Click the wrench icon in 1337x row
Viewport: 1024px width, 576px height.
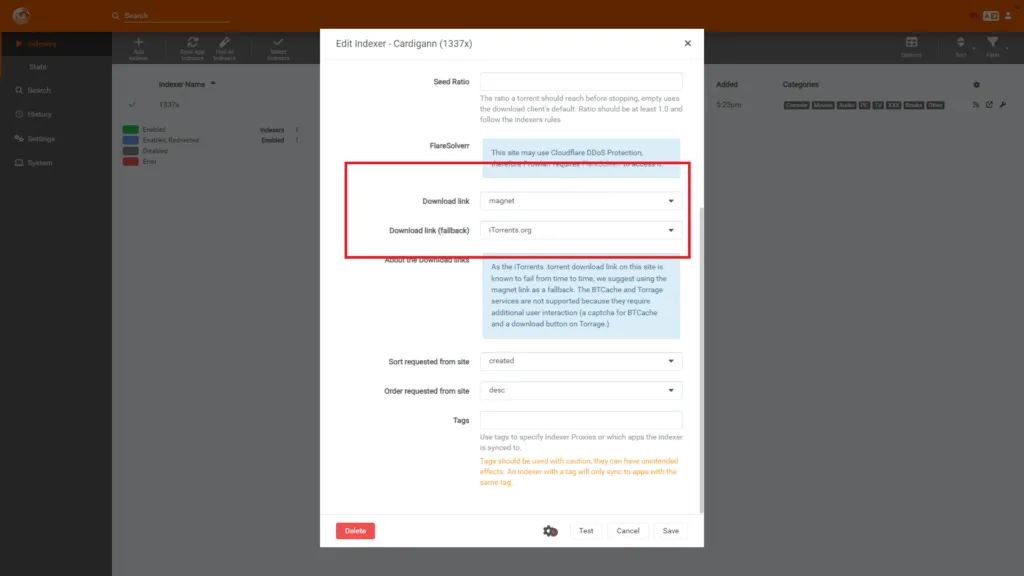(x=1002, y=105)
